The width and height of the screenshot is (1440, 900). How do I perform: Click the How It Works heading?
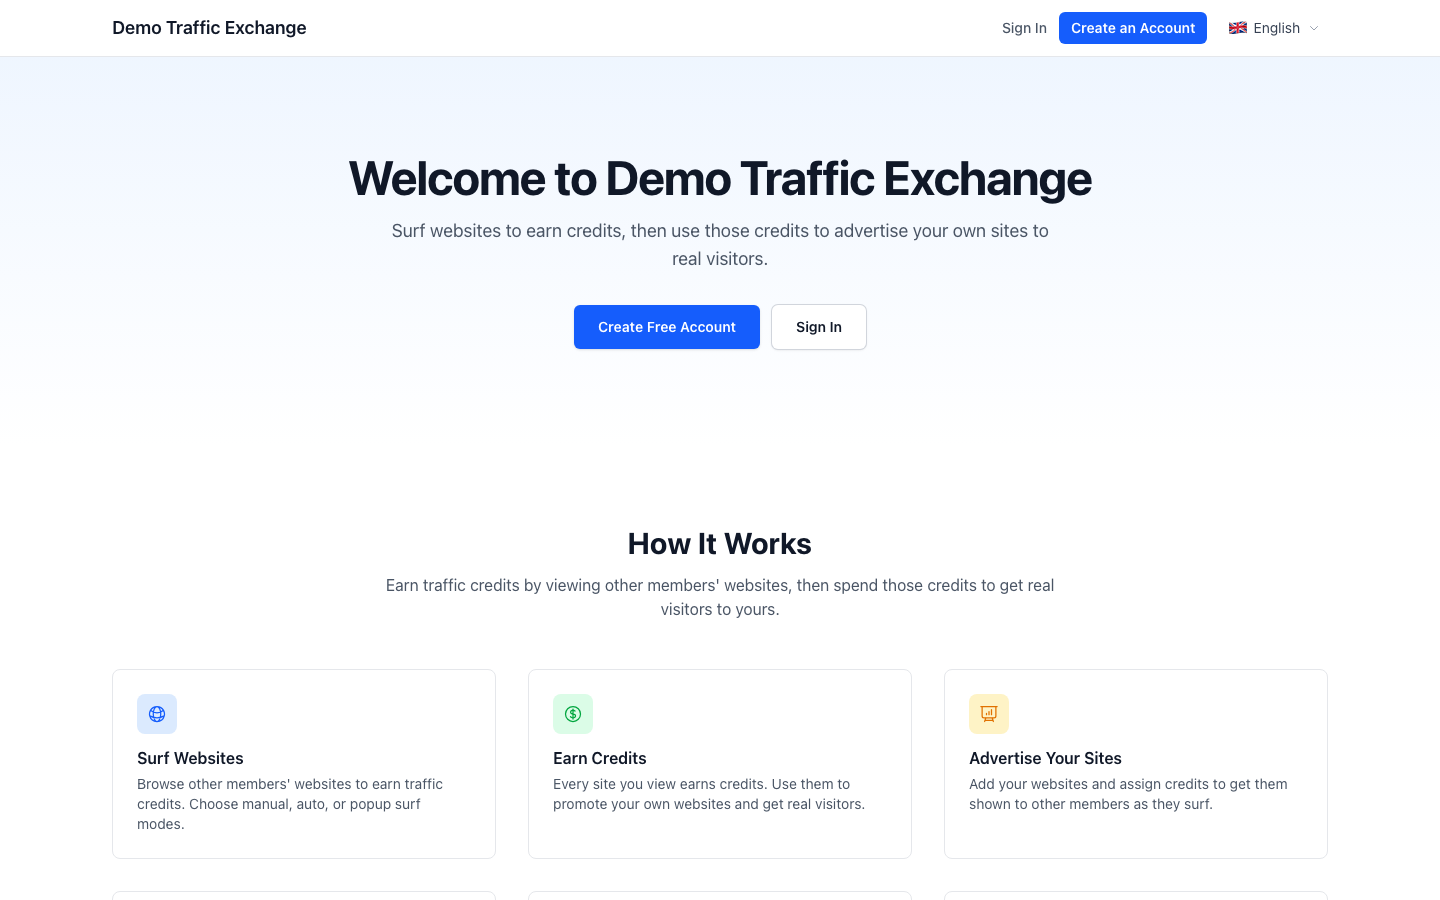click(720, 543)
